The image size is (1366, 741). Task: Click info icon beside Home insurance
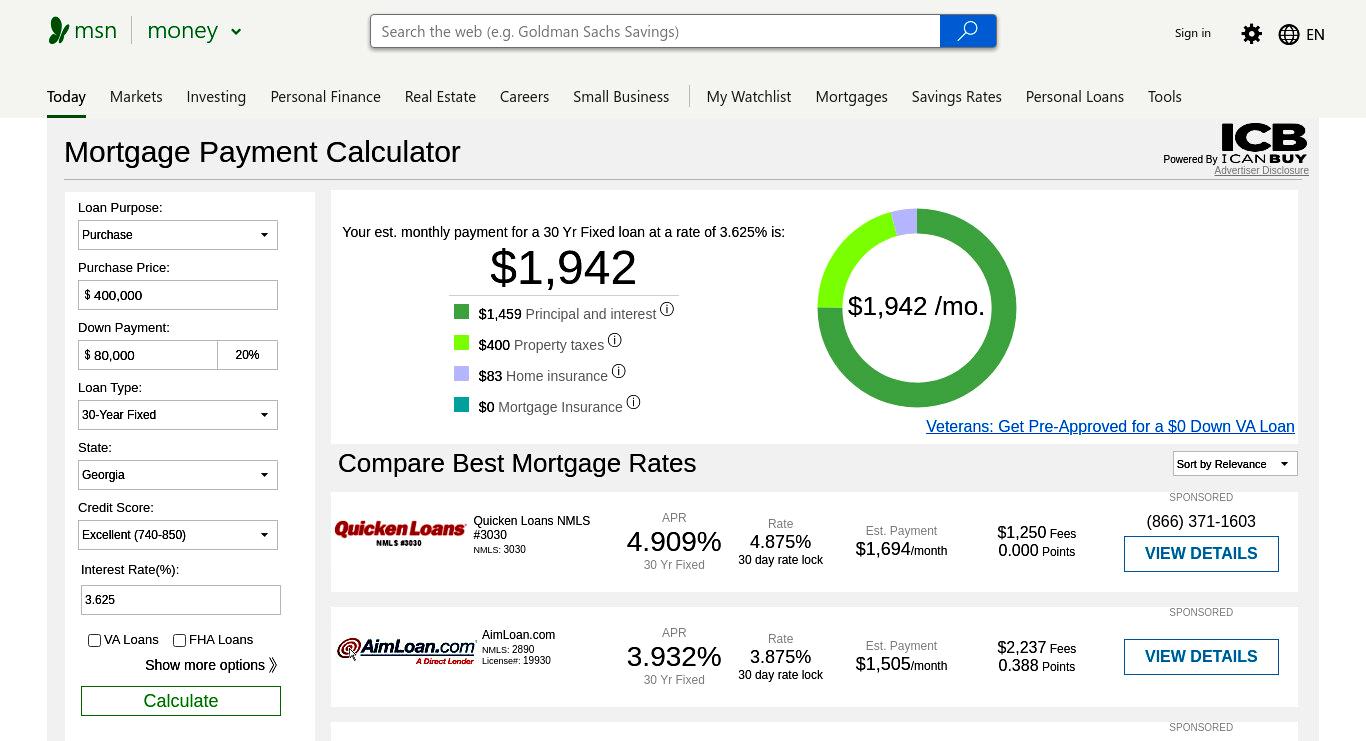[x=619, y=372]
